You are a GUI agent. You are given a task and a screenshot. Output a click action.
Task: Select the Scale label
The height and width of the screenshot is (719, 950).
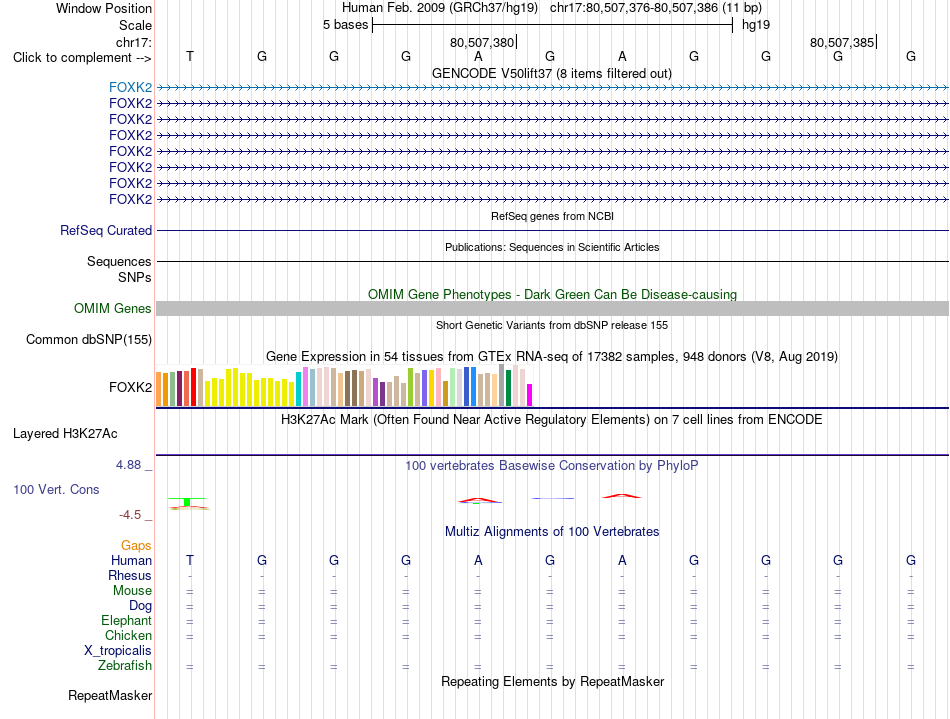(135, 25)
